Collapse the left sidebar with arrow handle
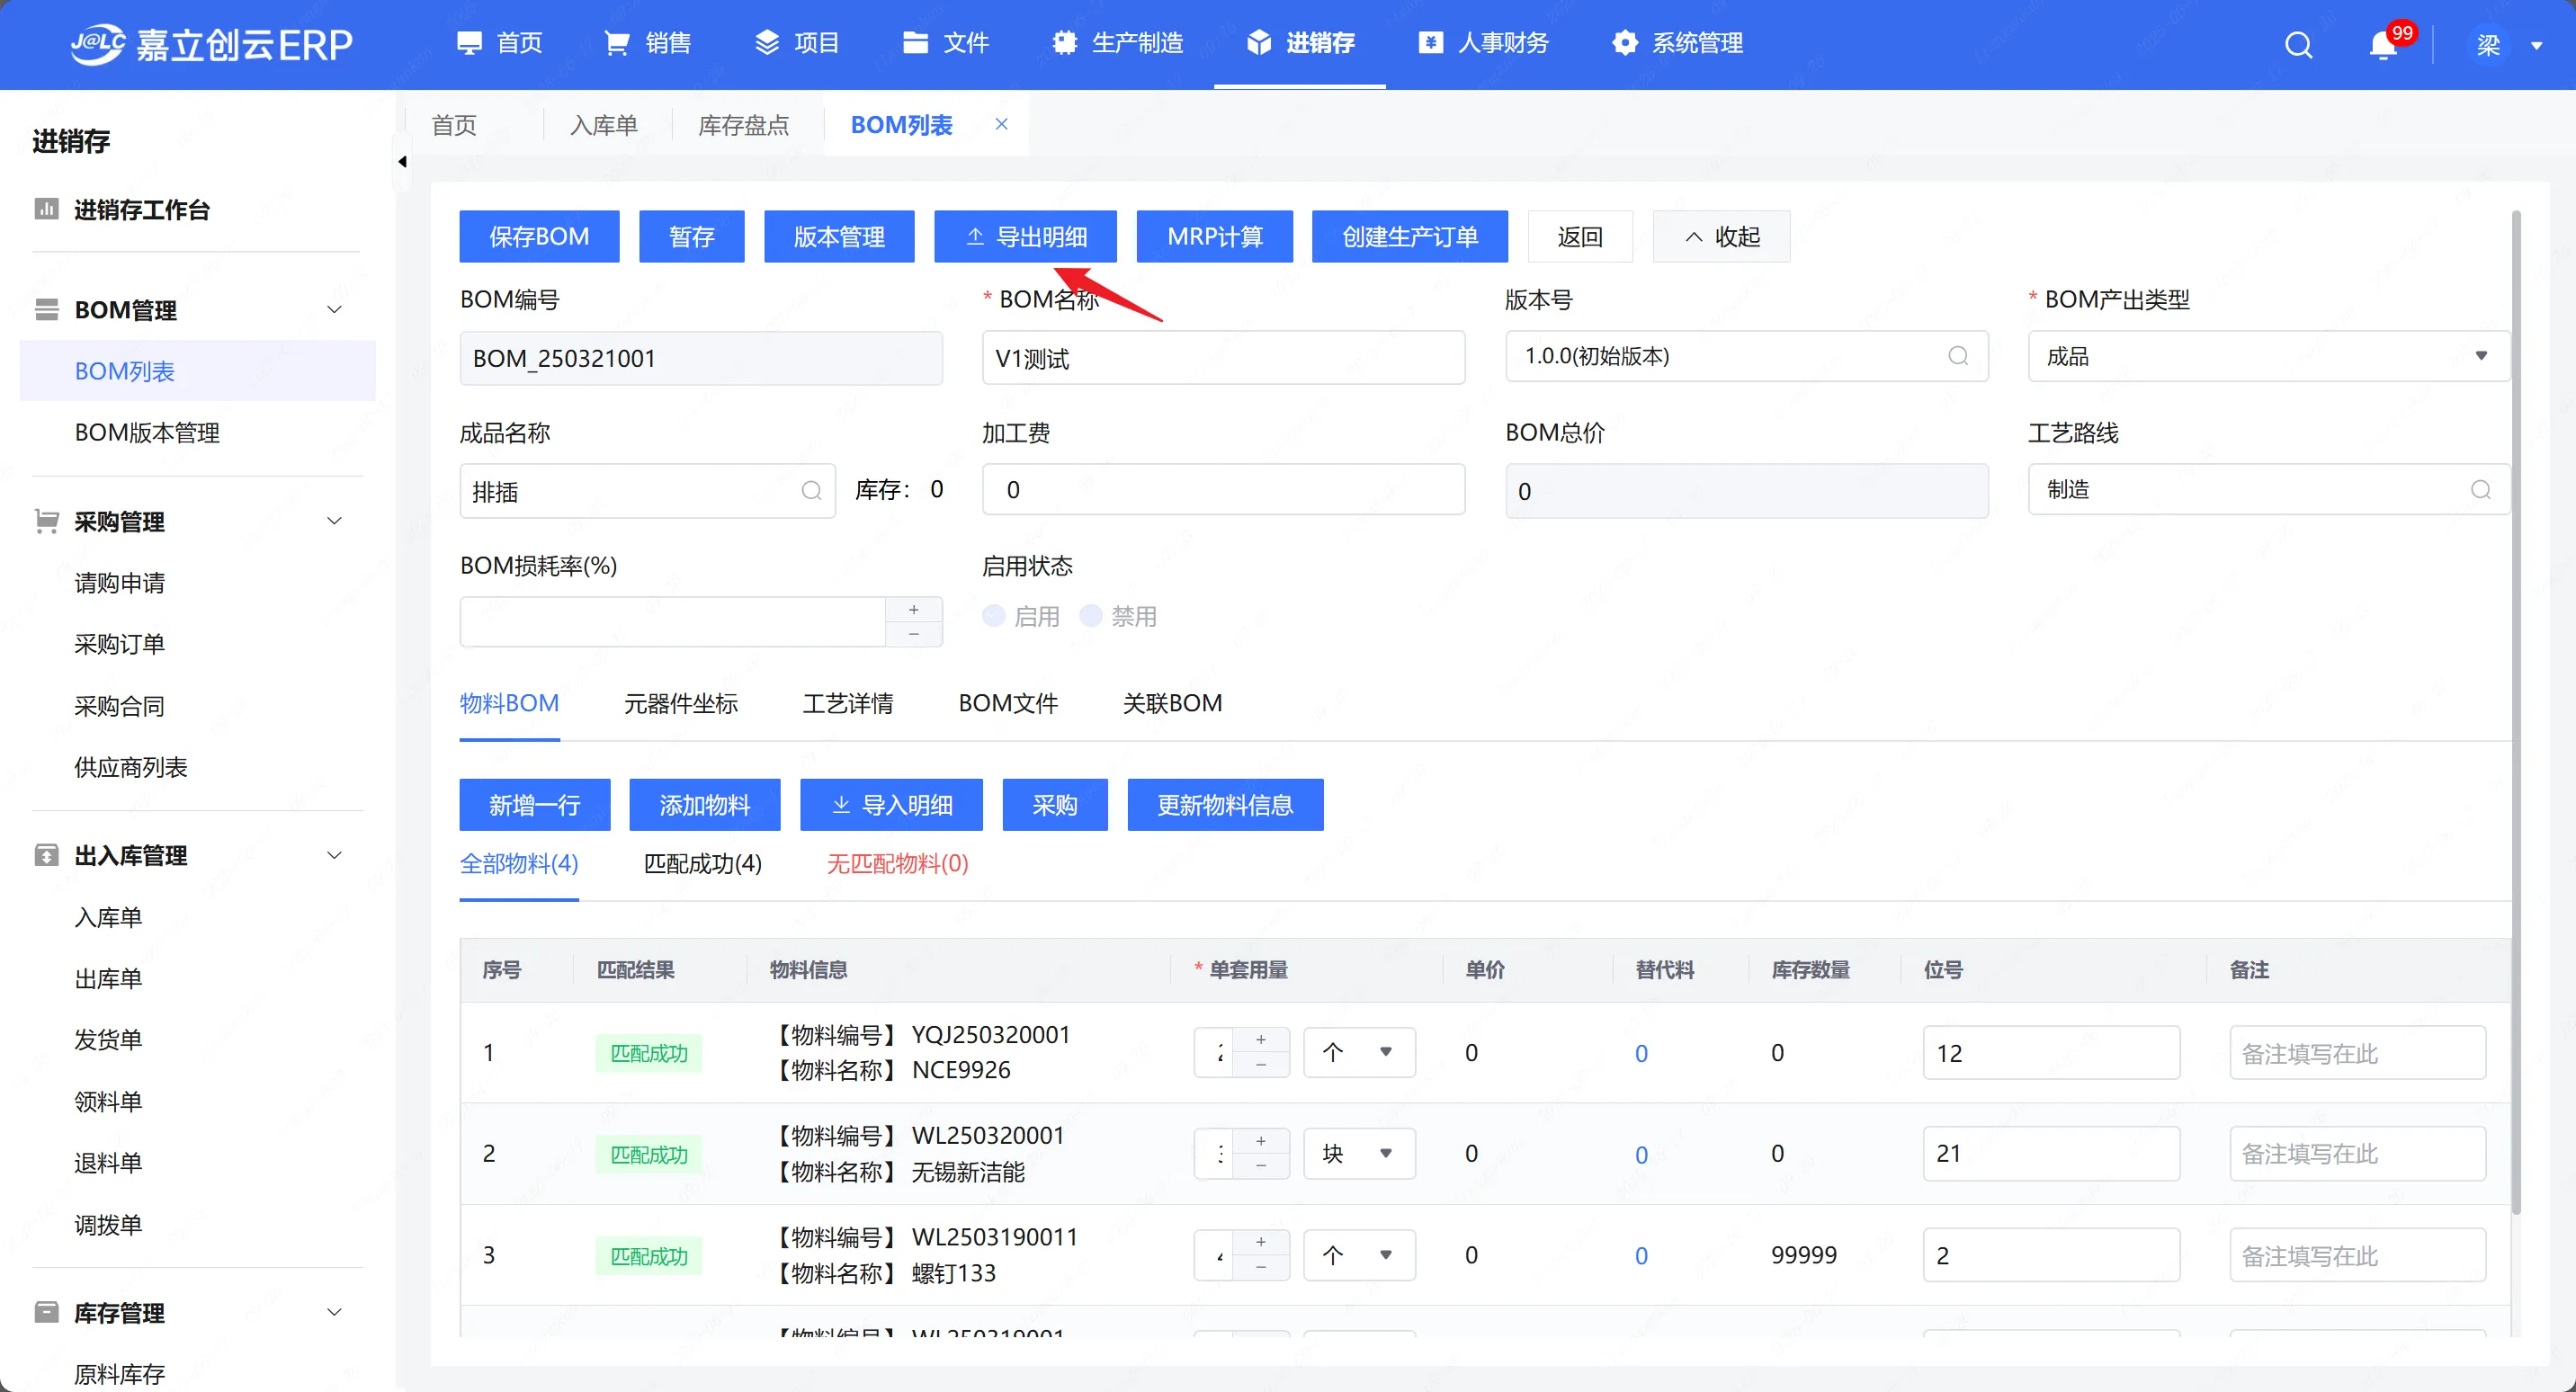Screen dimensions: 2576x1392 pos(402,161)
